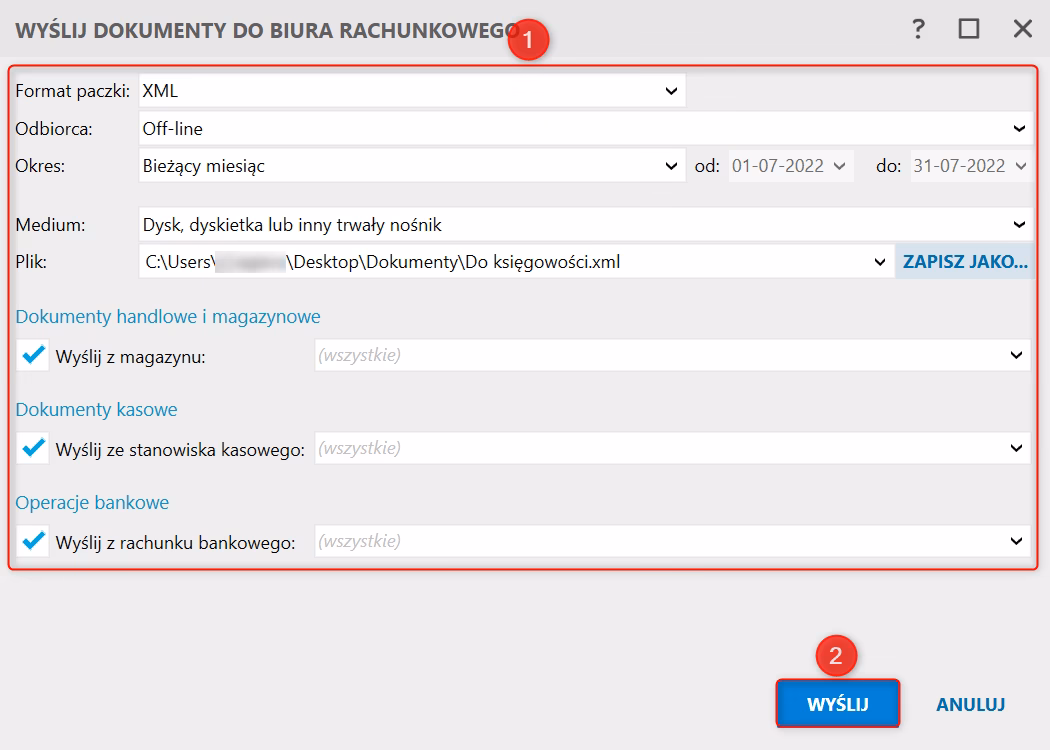Click the dialog title bar text
Screen dimensions: 1050x750
click(250, 30)
